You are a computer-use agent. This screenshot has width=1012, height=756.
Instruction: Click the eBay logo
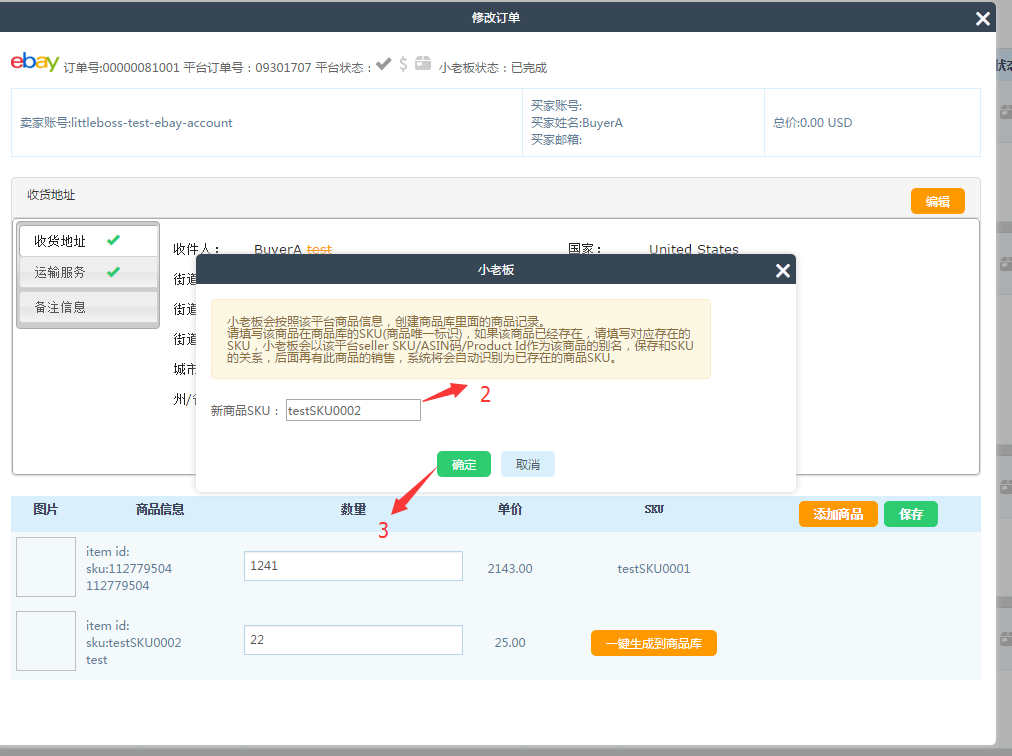click(x=35, y=62)
